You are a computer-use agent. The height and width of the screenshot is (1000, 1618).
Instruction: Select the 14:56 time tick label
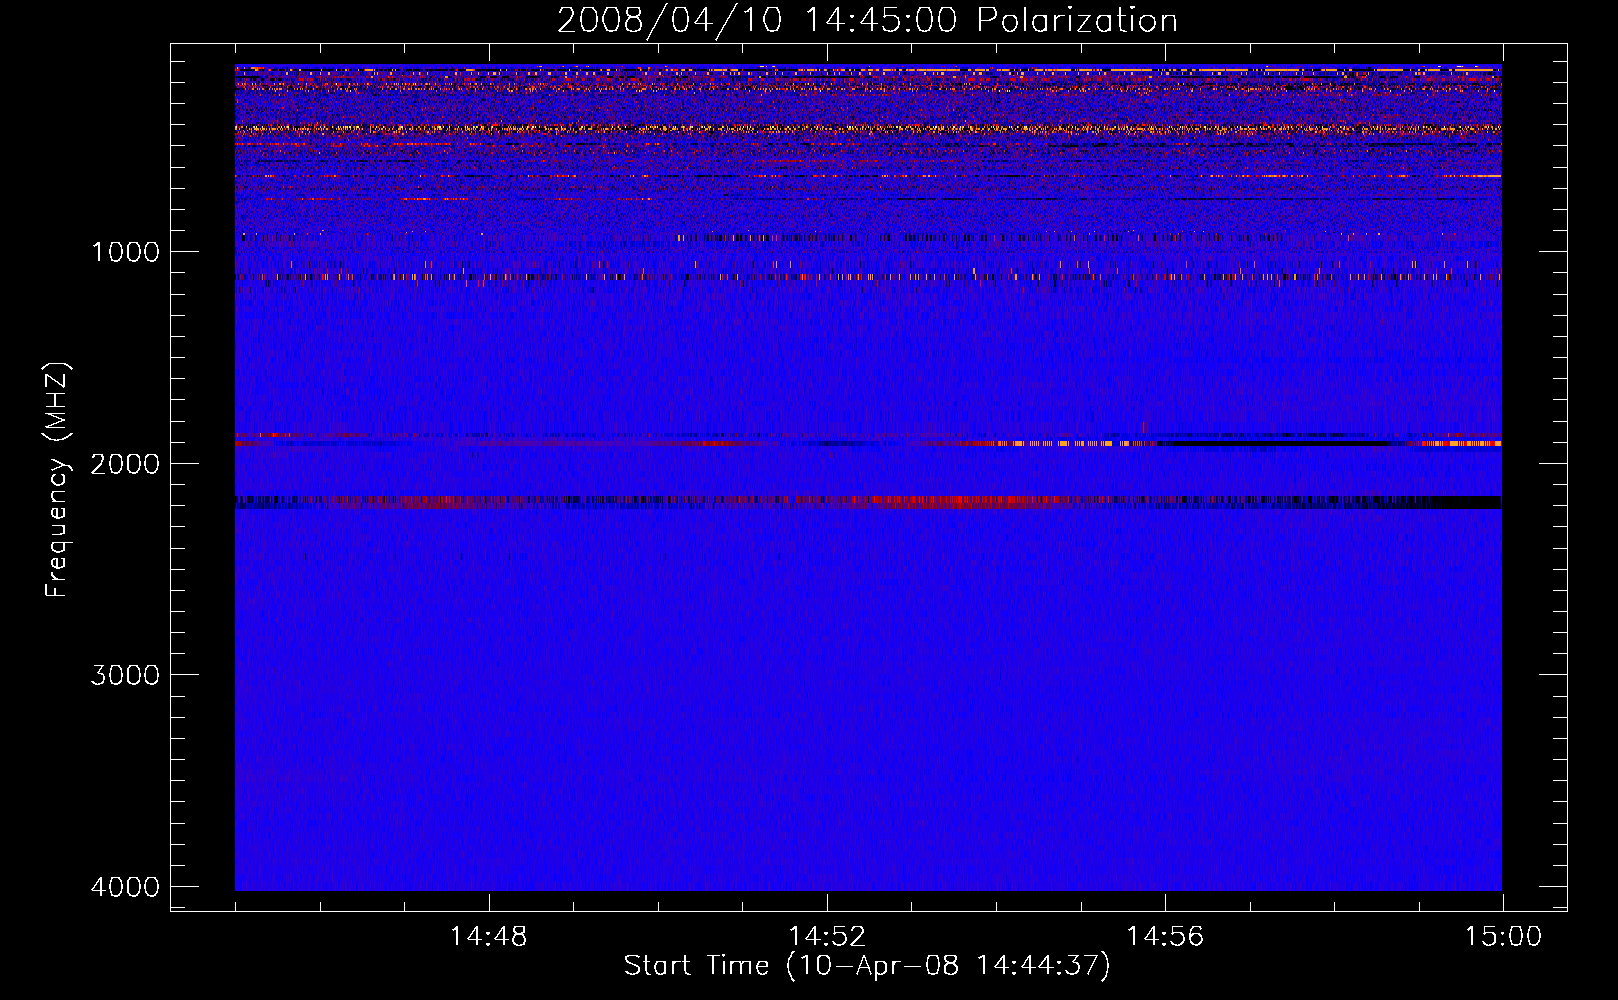point(1164,937)
